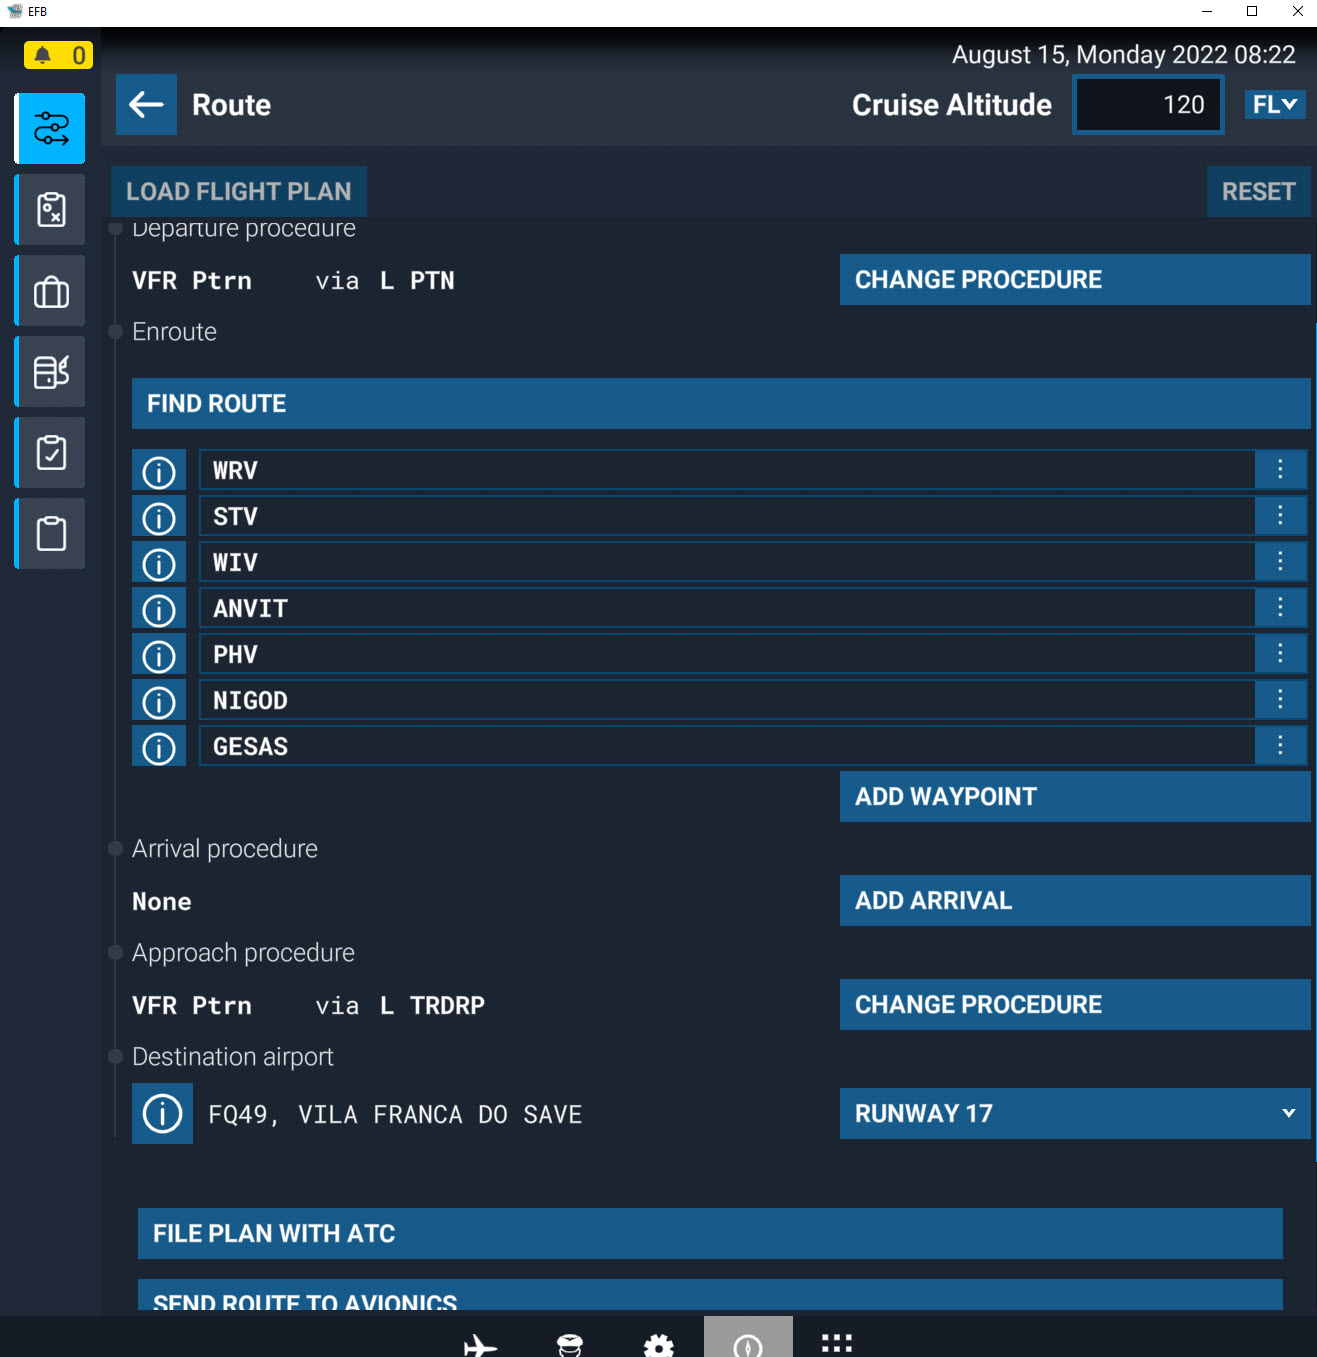1317x1357 pixels.
Task: Open the pilot cap icon in bottom bar
Action: [x=570, y=1344]
